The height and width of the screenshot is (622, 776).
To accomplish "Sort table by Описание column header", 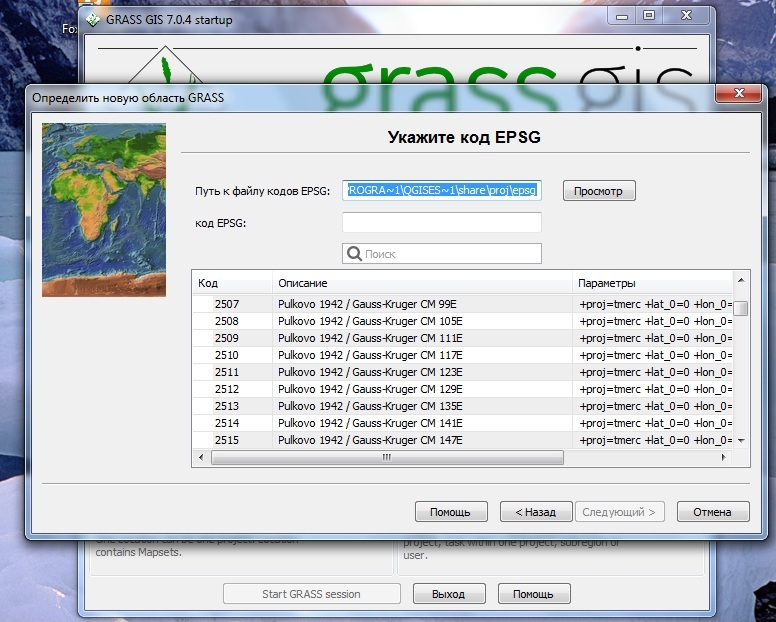I will [422, 283].
